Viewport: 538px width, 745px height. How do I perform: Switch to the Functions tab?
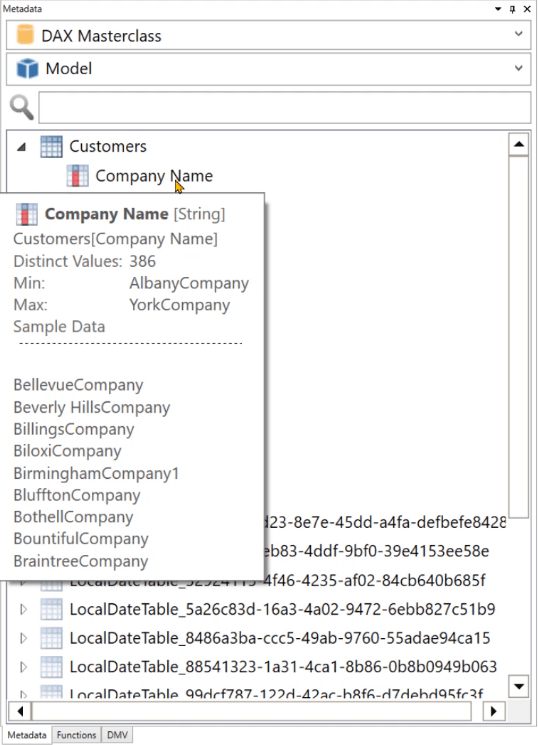(77, 735)
